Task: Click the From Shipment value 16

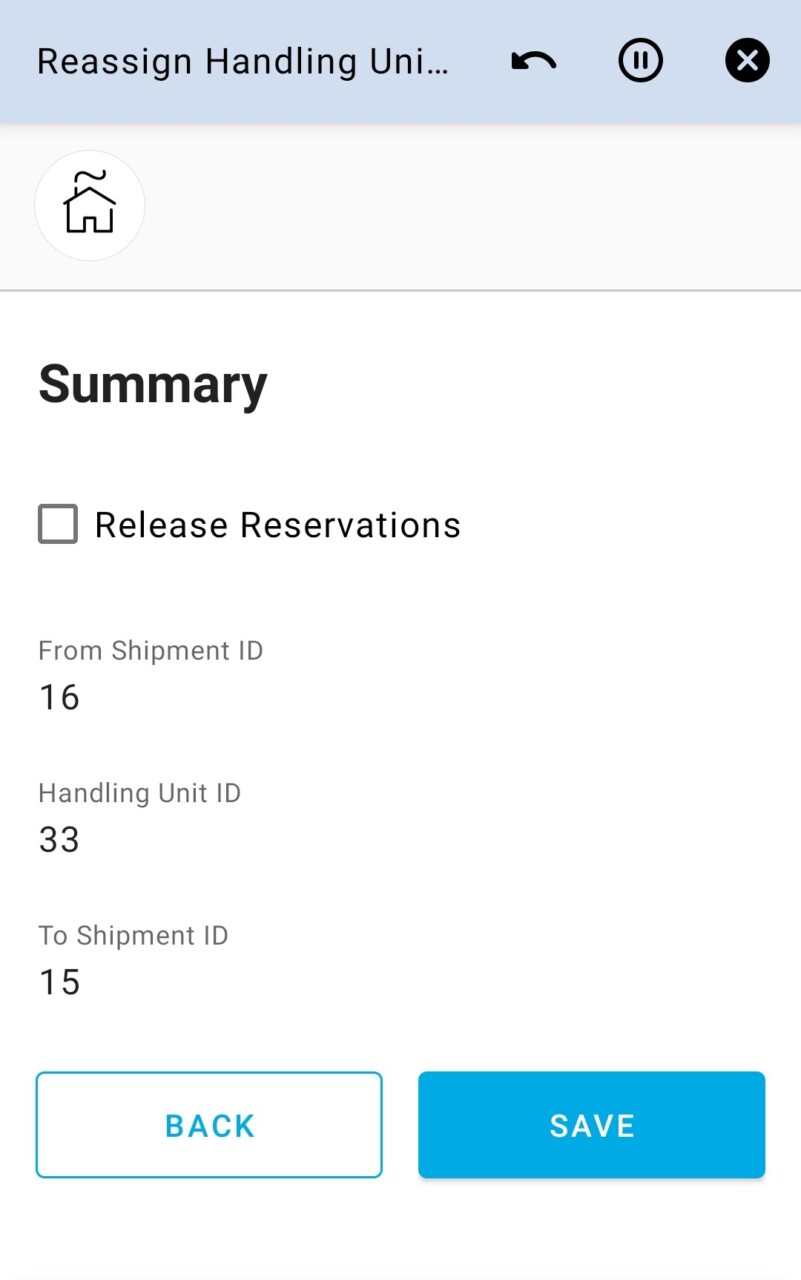Action: point(59,697)
